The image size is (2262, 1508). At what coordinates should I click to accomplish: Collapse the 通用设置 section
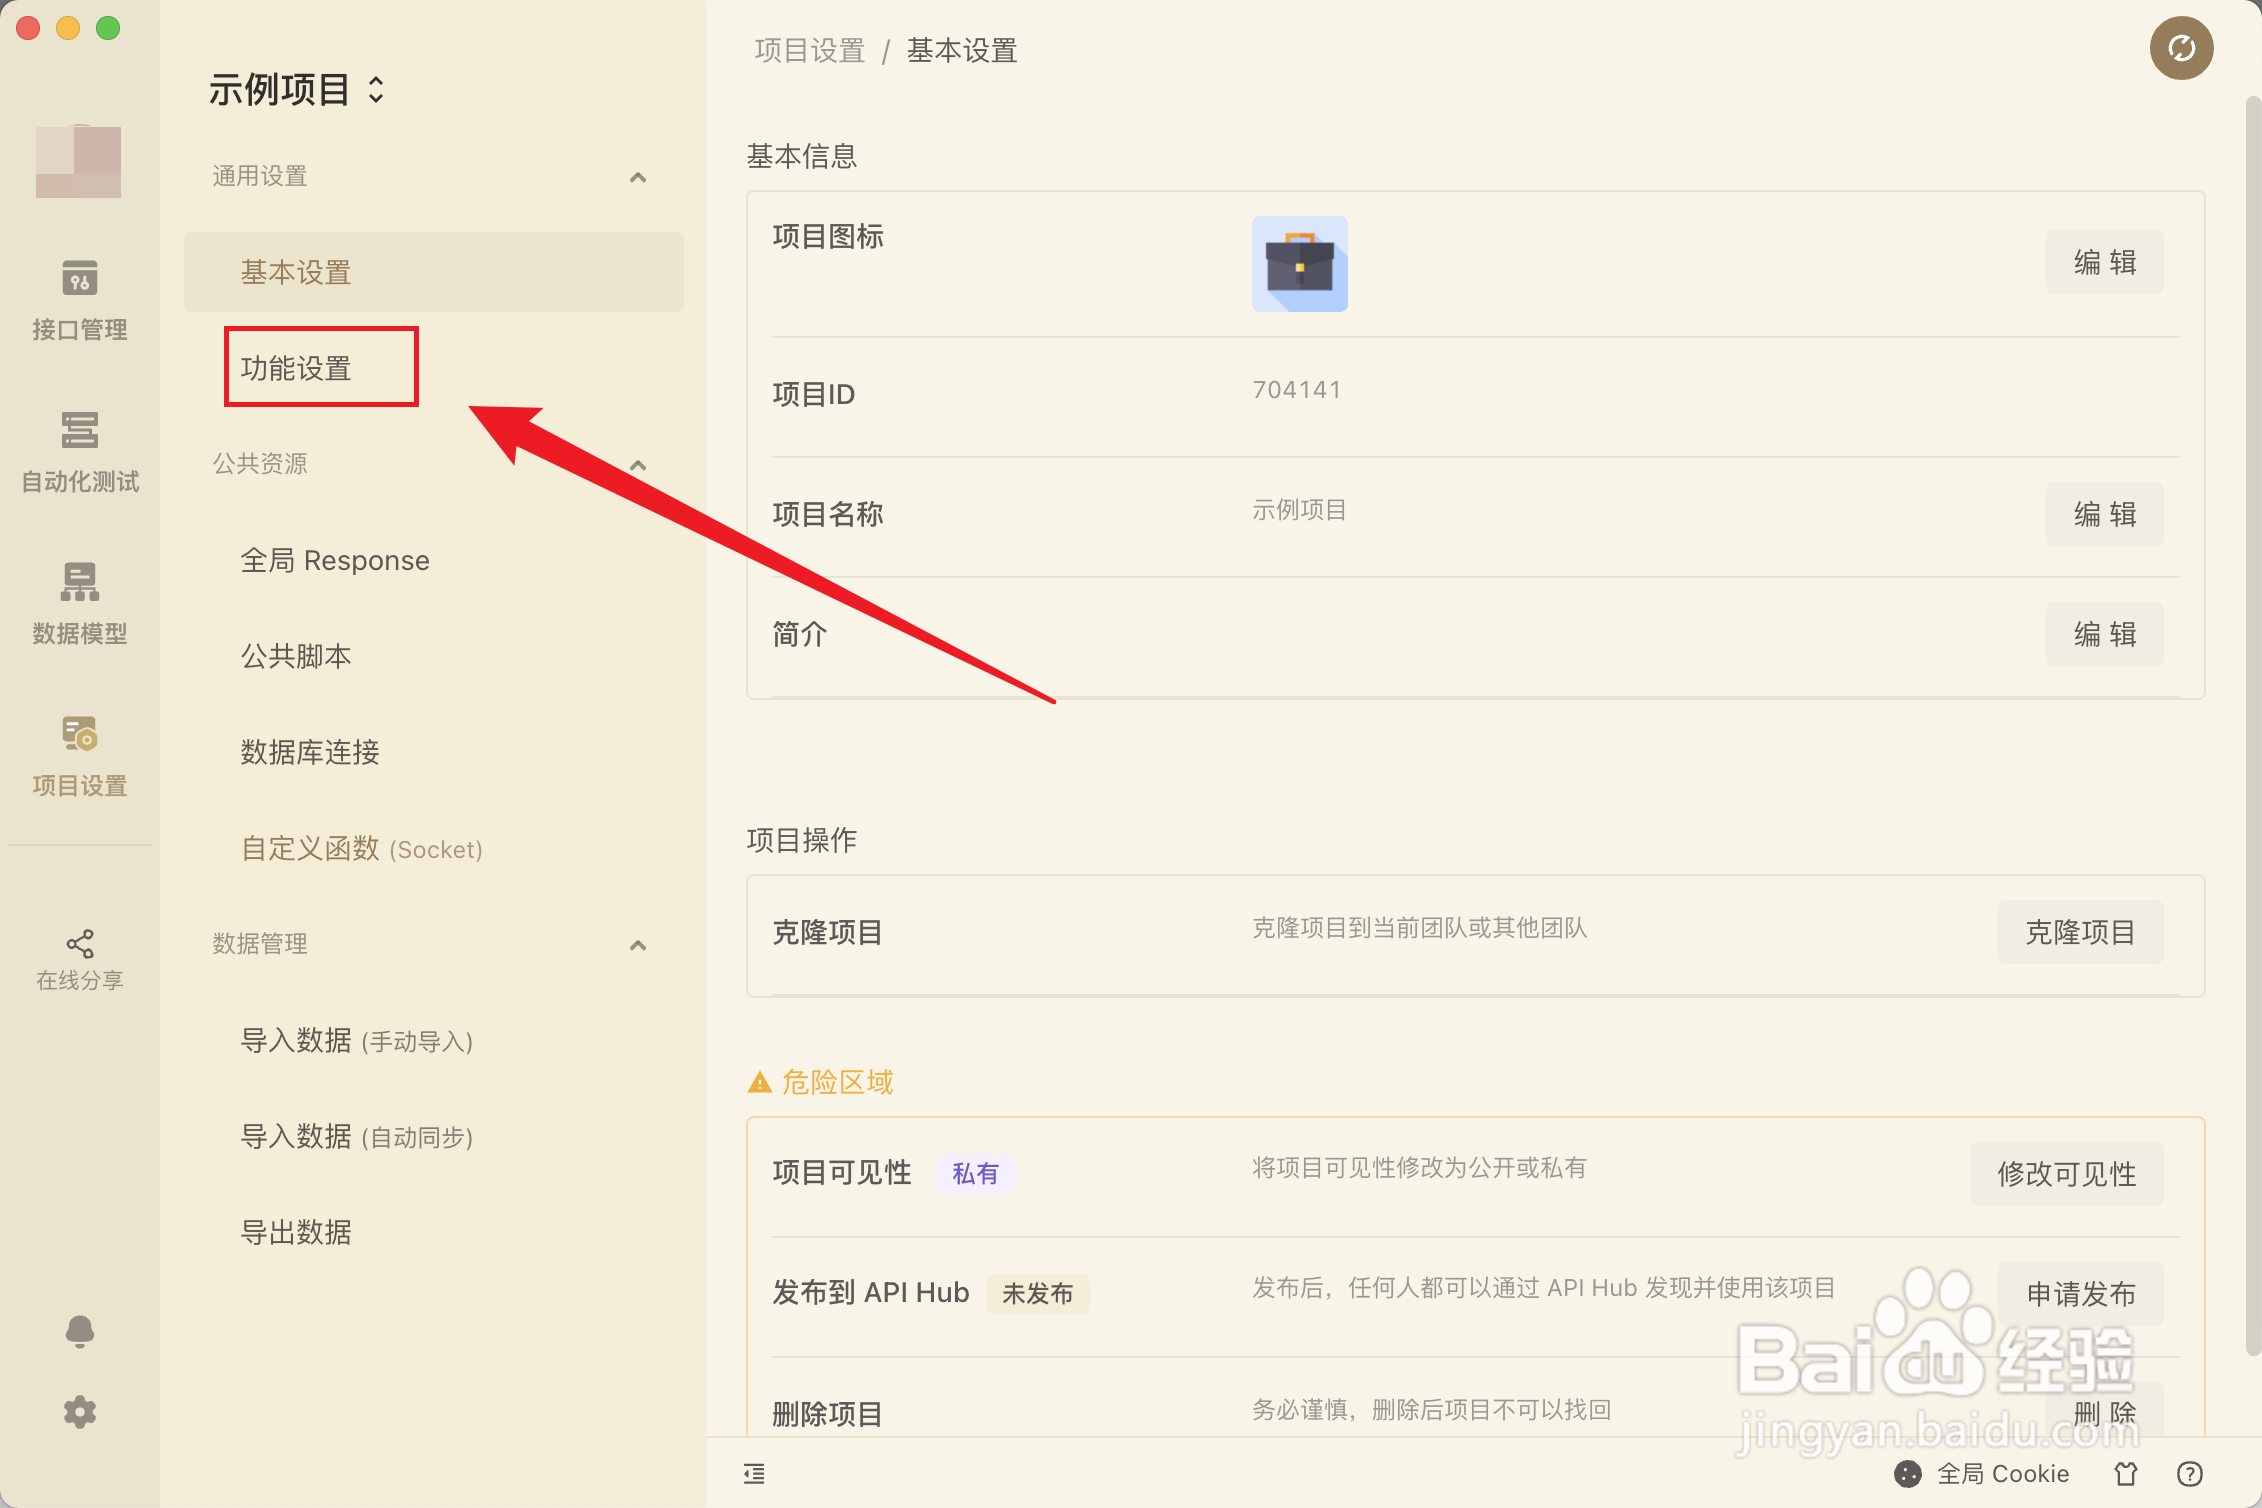[x=637, y=177]
